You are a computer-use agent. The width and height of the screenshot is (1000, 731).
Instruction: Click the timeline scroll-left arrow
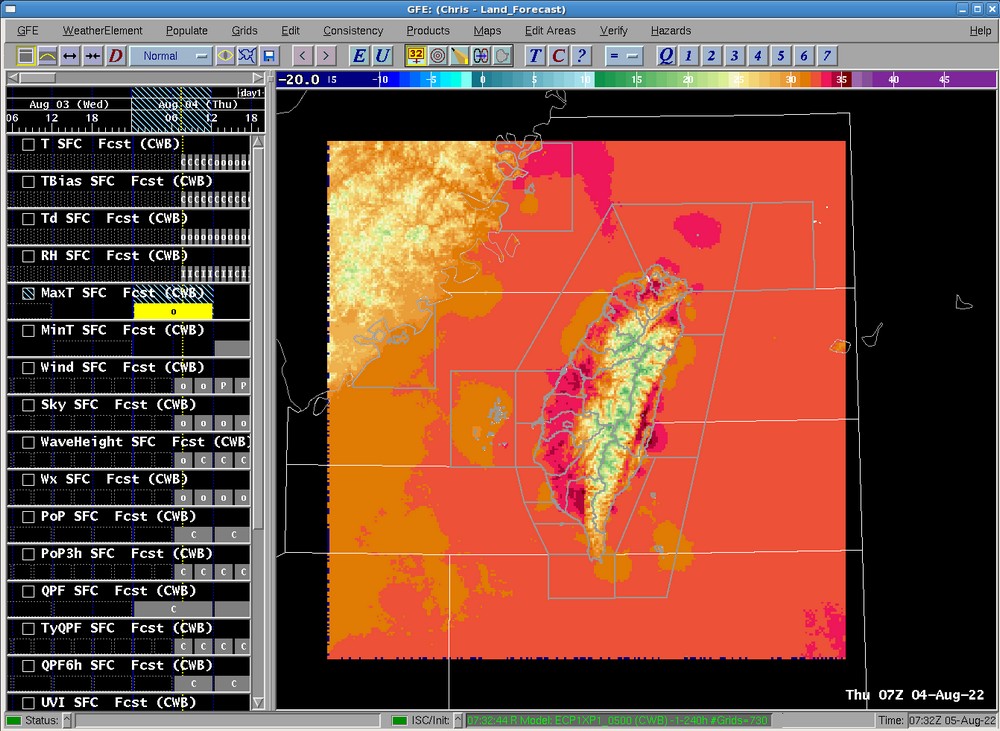point(13,78)
